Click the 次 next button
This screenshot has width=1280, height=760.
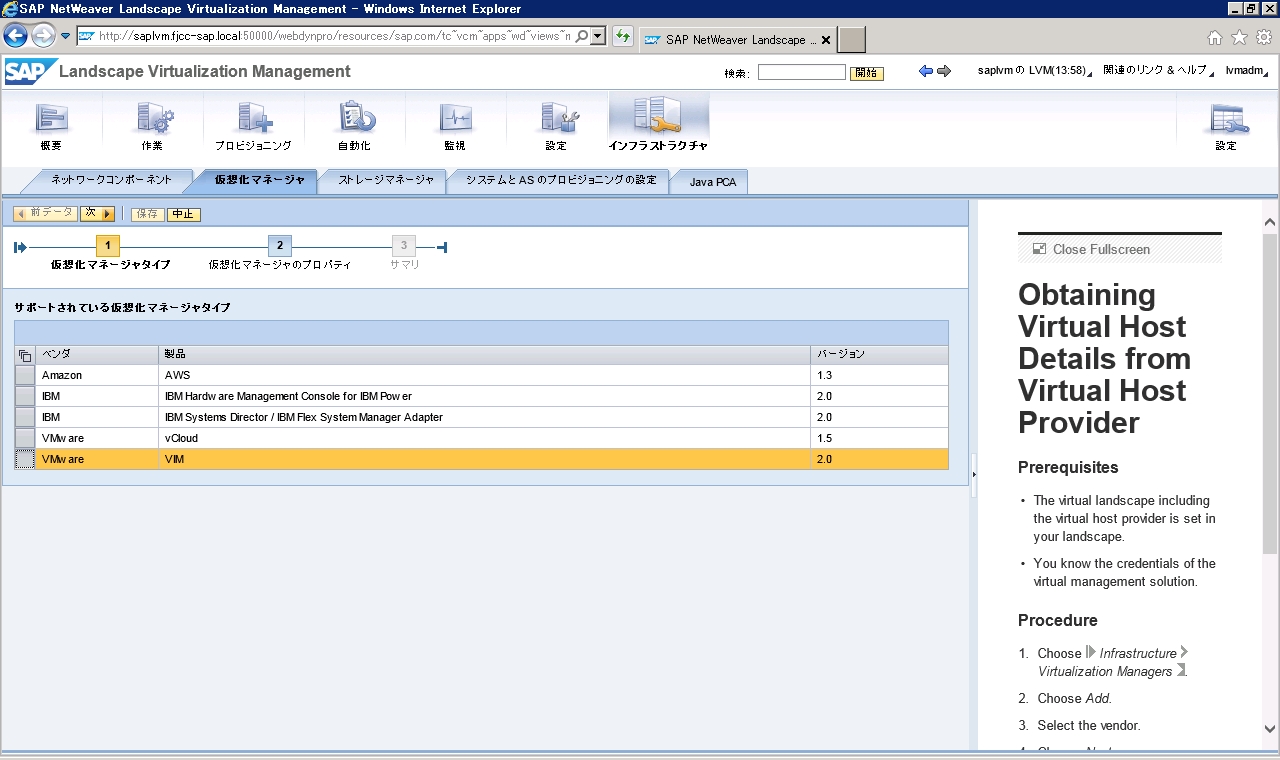(x=97, y=213)
